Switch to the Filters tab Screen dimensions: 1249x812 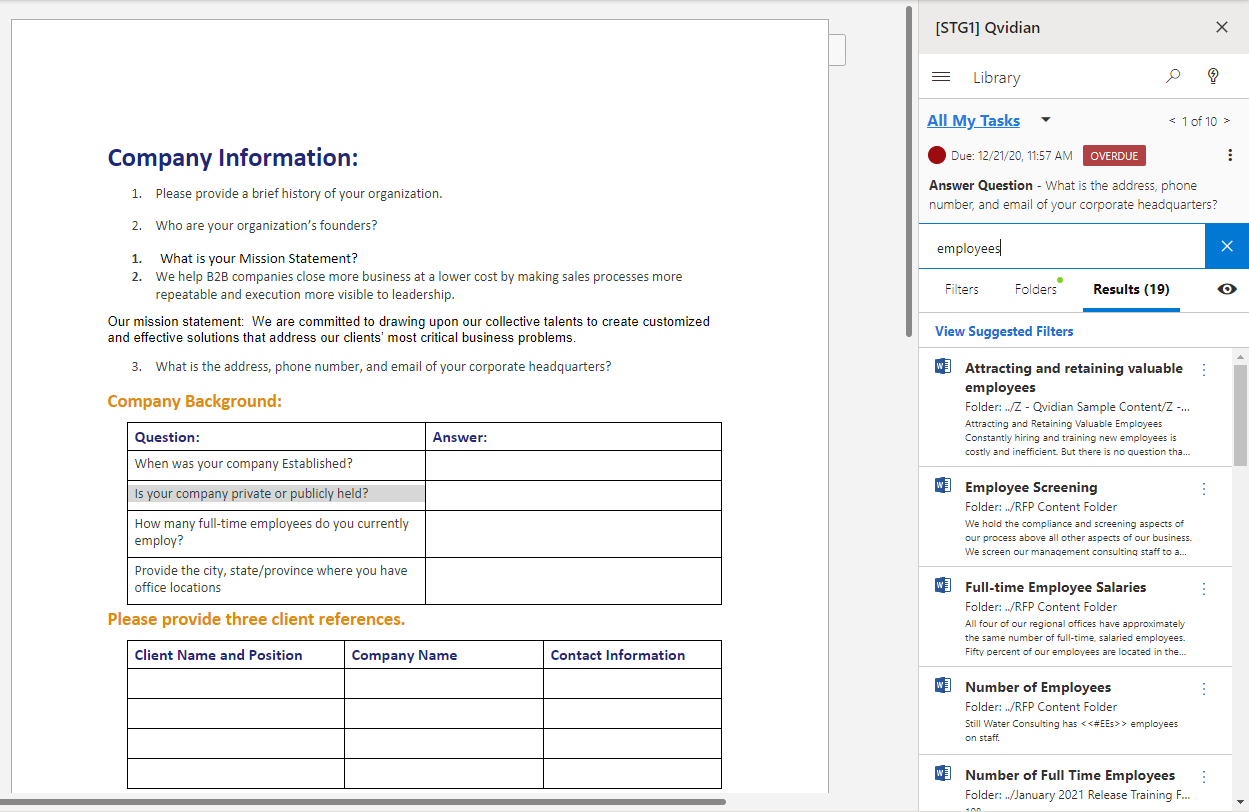pos(961,289)
